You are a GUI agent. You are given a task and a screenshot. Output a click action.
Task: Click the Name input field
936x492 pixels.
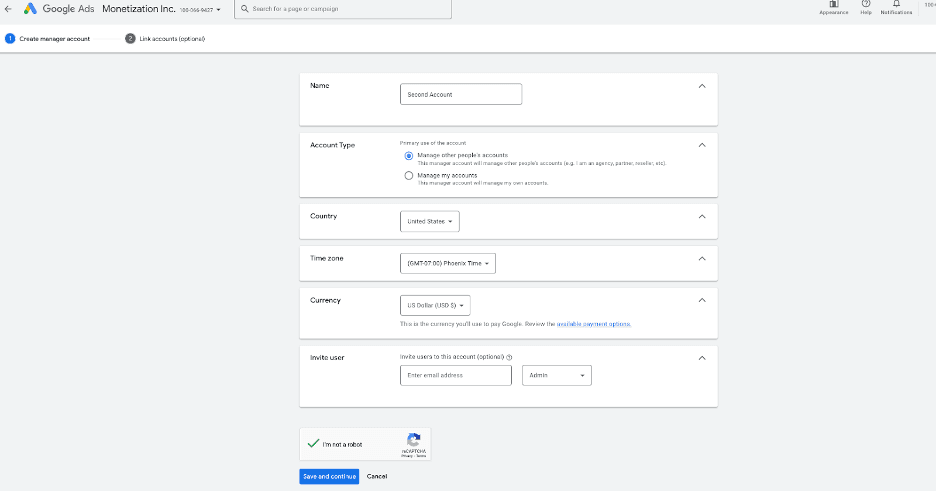461,94
